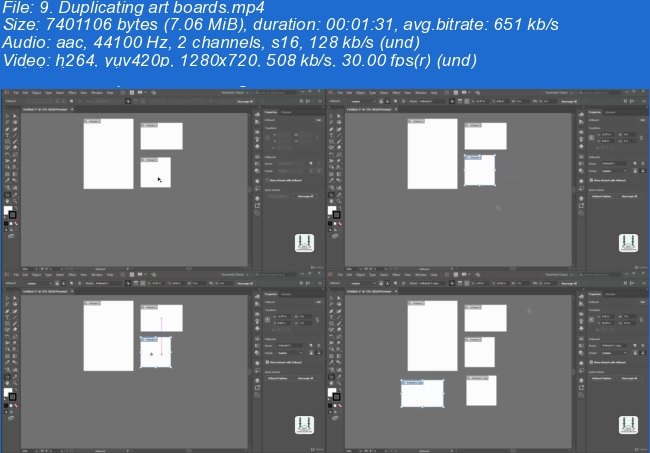Click Stroke swatch in top-right frame toolbar
Image resolution: width=650 pixels, height=453 pixels.
(x=337, y=215)
